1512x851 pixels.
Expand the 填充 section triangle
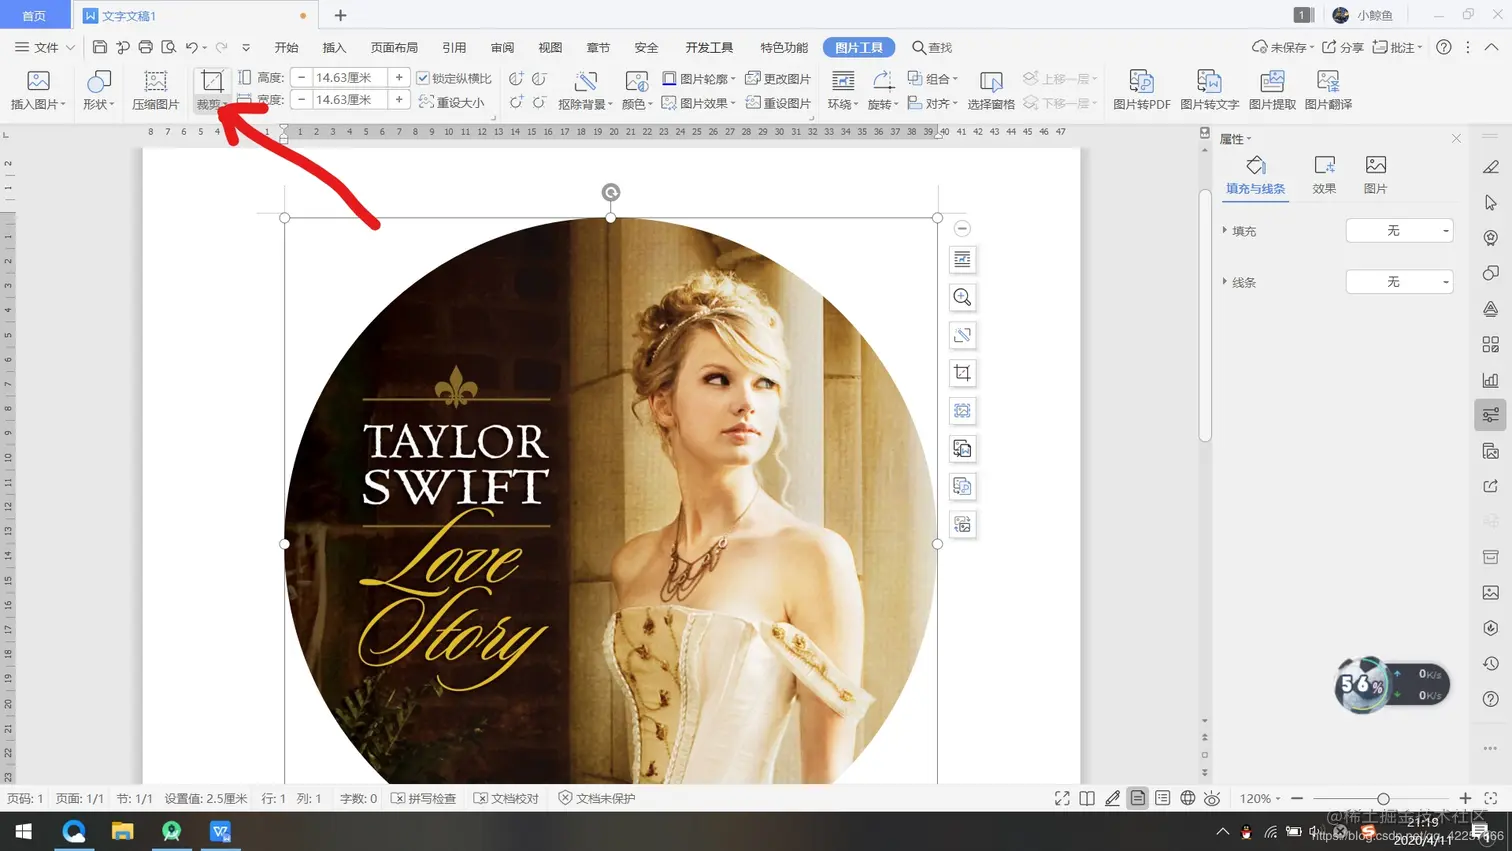[1225, 231]
